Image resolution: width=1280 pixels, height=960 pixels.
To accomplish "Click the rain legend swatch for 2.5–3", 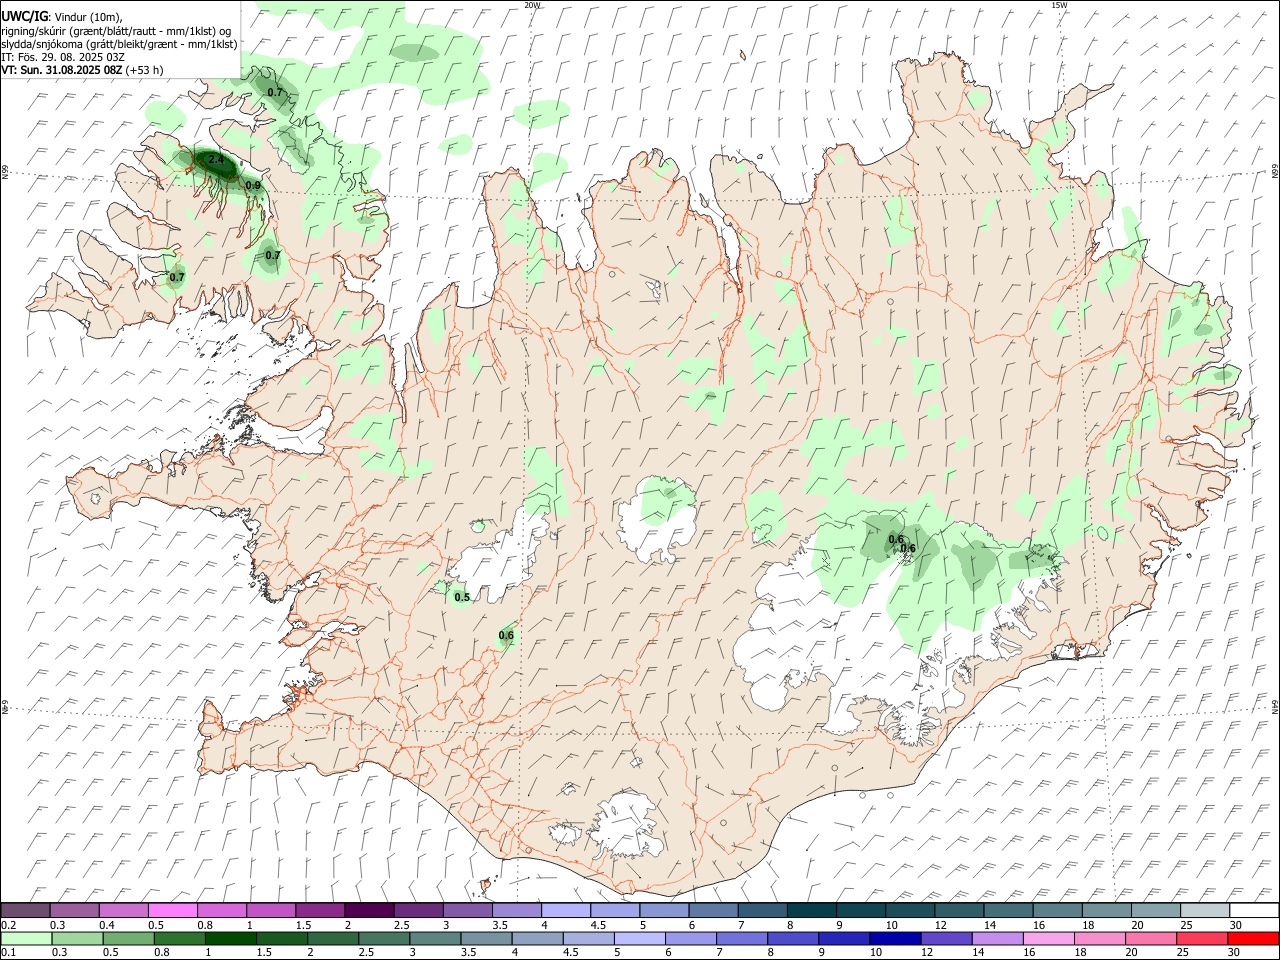I will pyautogui.click(x=383, y=938).
